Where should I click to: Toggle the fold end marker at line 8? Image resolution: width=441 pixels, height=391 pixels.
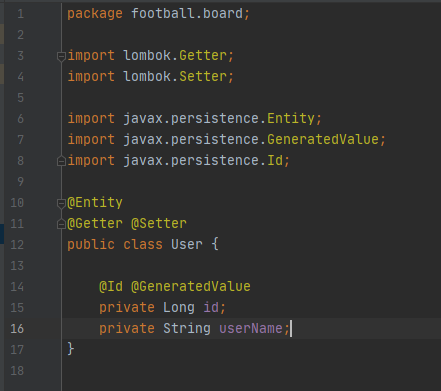61,161
